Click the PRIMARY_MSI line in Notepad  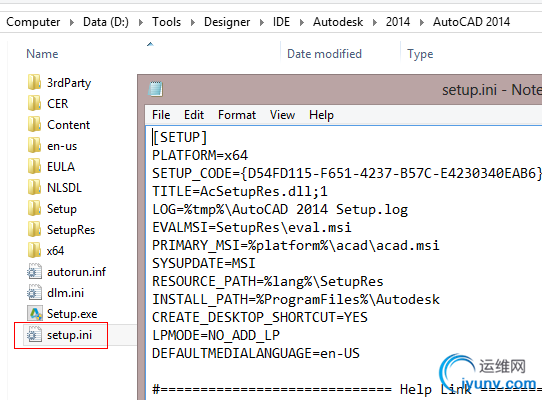(296, 245)
